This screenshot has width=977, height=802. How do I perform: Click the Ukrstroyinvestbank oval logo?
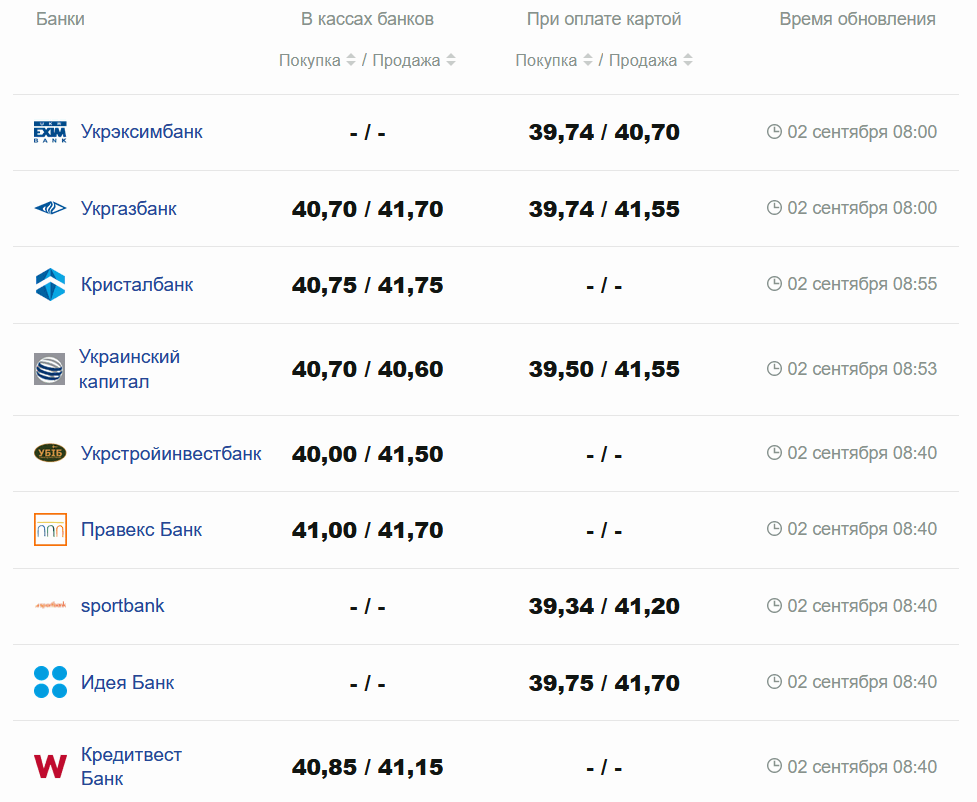point(50,453)
